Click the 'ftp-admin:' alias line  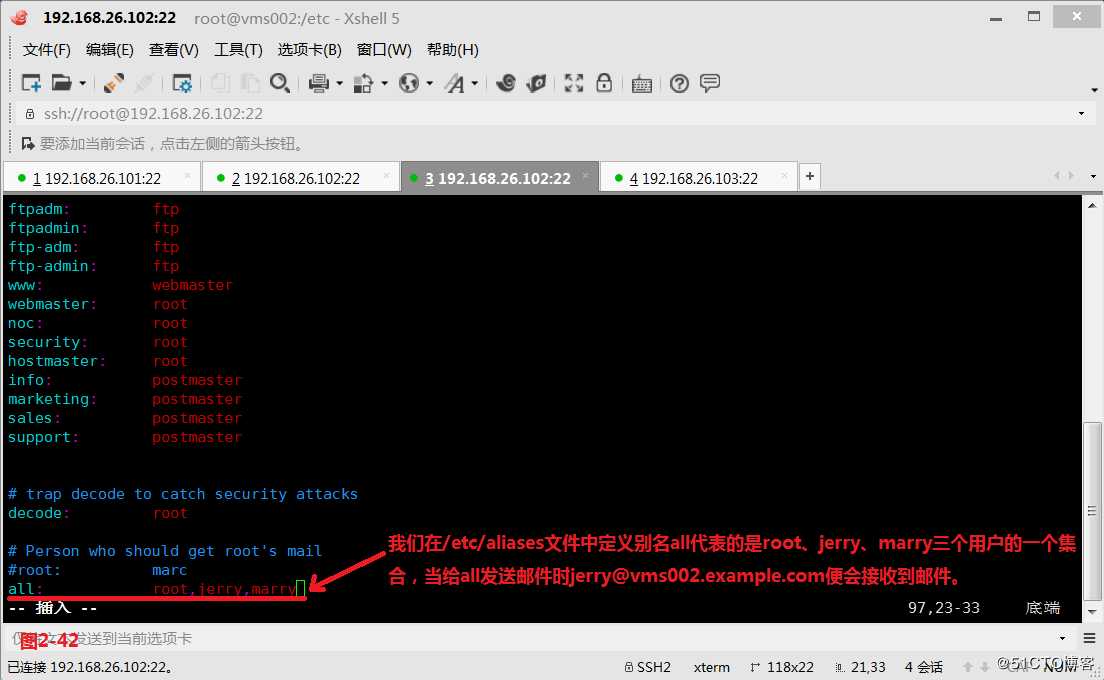(x=94, y=266)
